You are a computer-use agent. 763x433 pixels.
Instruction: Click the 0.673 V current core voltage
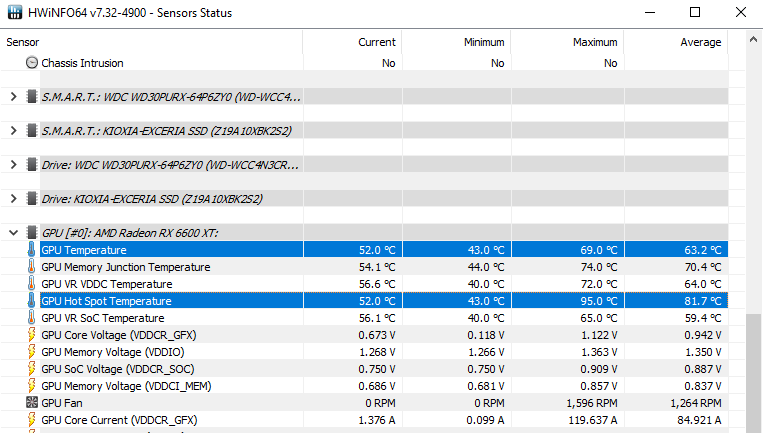(x=377, y=335)
